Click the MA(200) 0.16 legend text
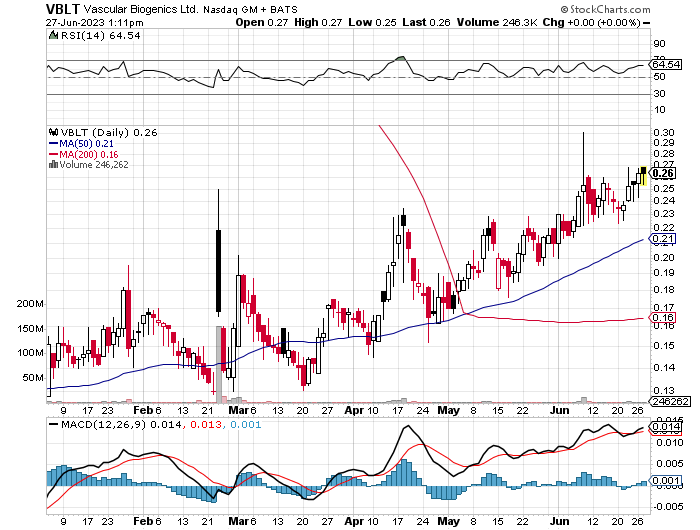The image size is (700, 530). (89, 155)
